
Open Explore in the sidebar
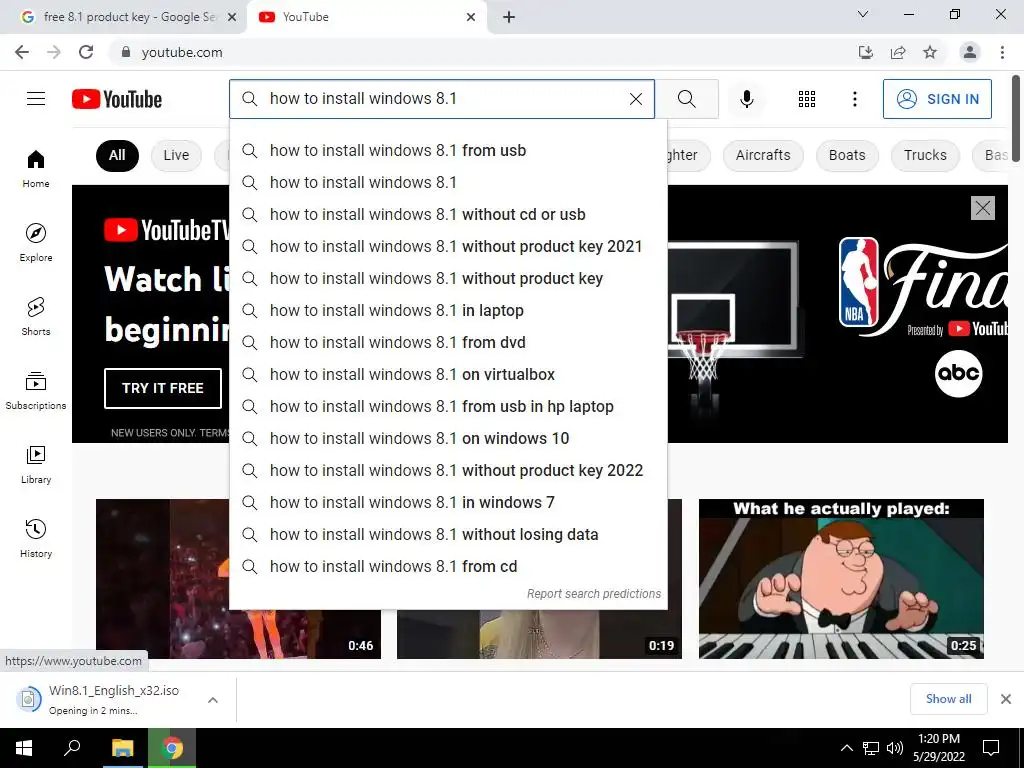36,242
